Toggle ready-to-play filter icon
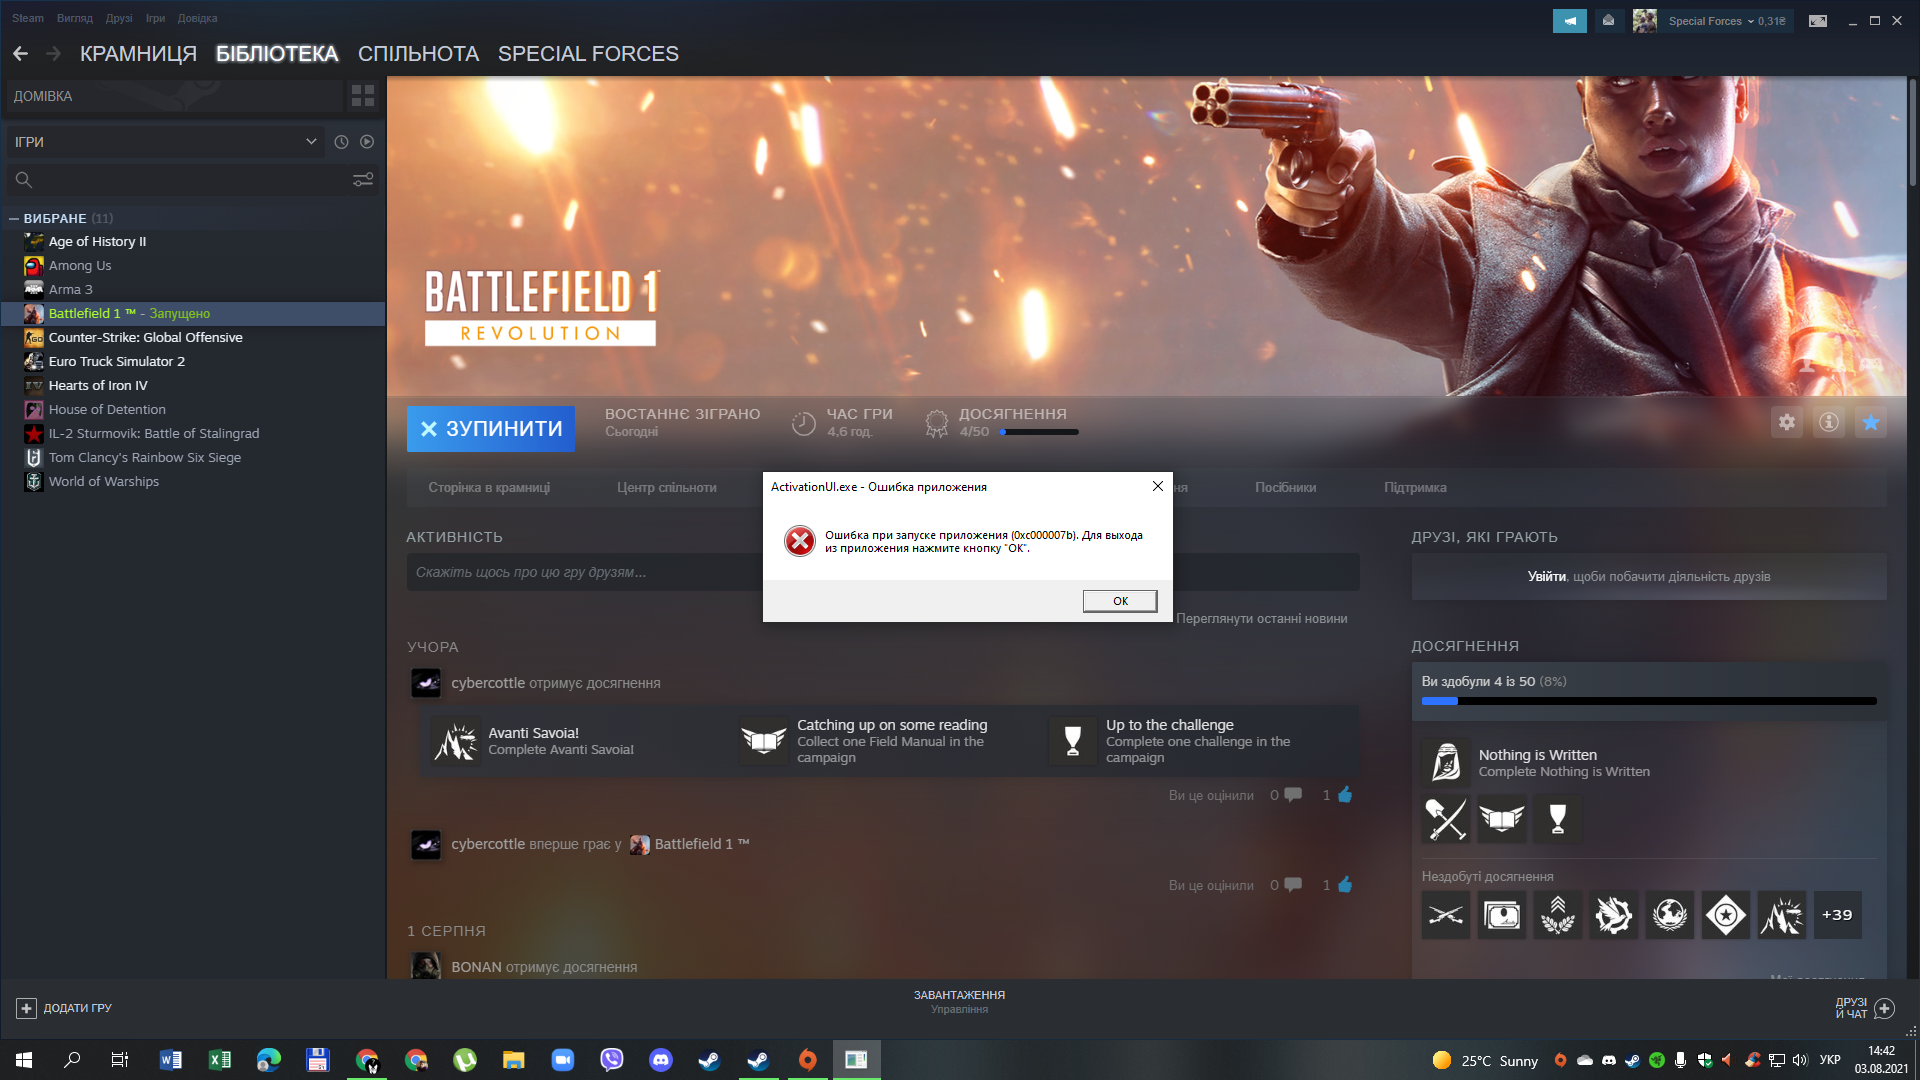Screen dimensions: 1920x1080 click(x=367, y=142)
